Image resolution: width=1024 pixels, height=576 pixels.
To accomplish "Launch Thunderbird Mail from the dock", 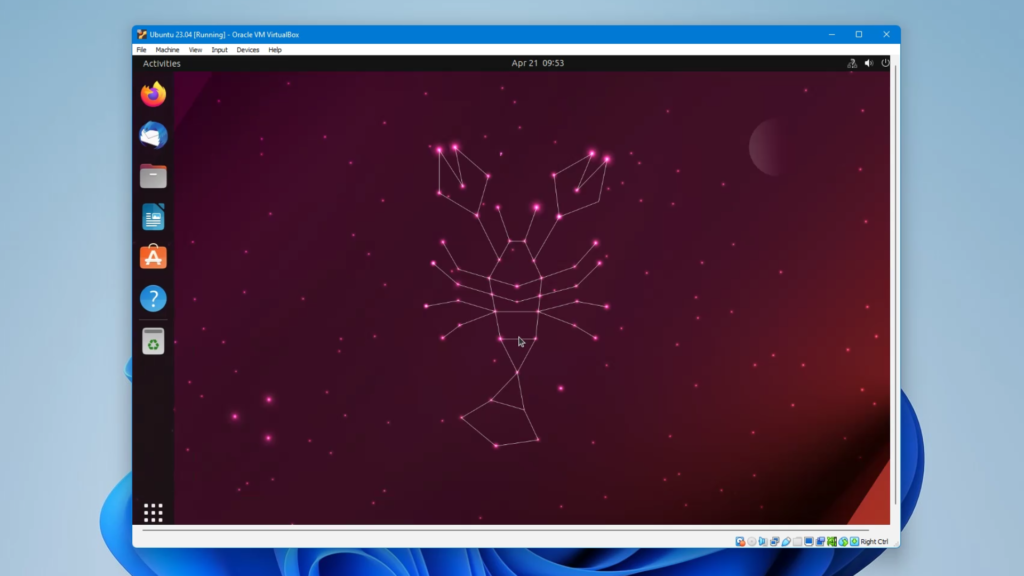I will click(153, 135).
